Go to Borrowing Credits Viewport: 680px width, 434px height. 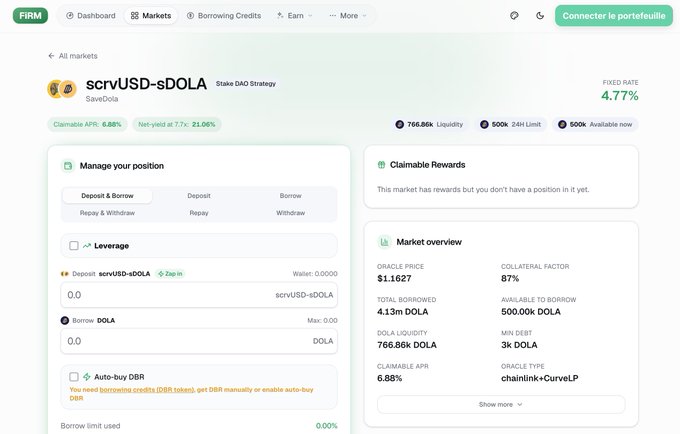(x=224, y=16)
